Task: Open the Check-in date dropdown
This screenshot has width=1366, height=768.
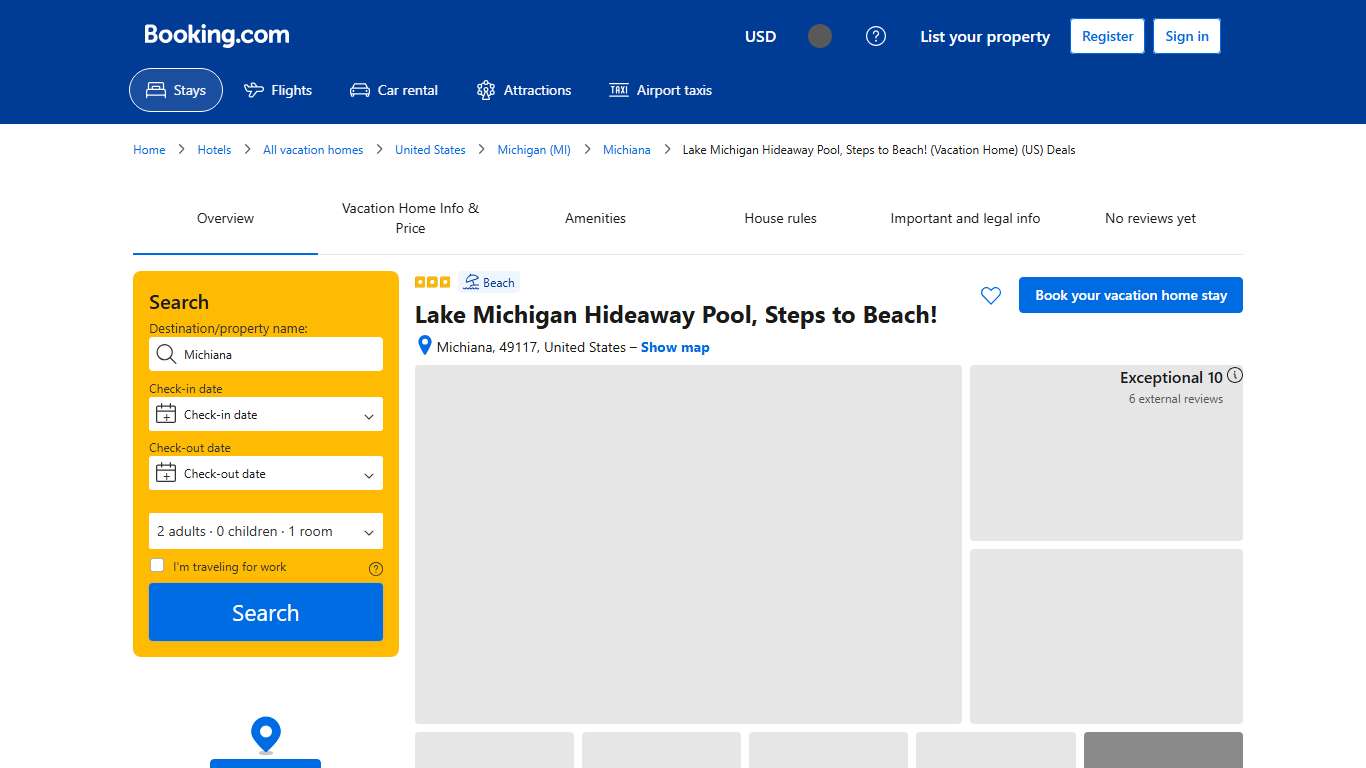Action: pyautogui.click(x=265, y=413)
